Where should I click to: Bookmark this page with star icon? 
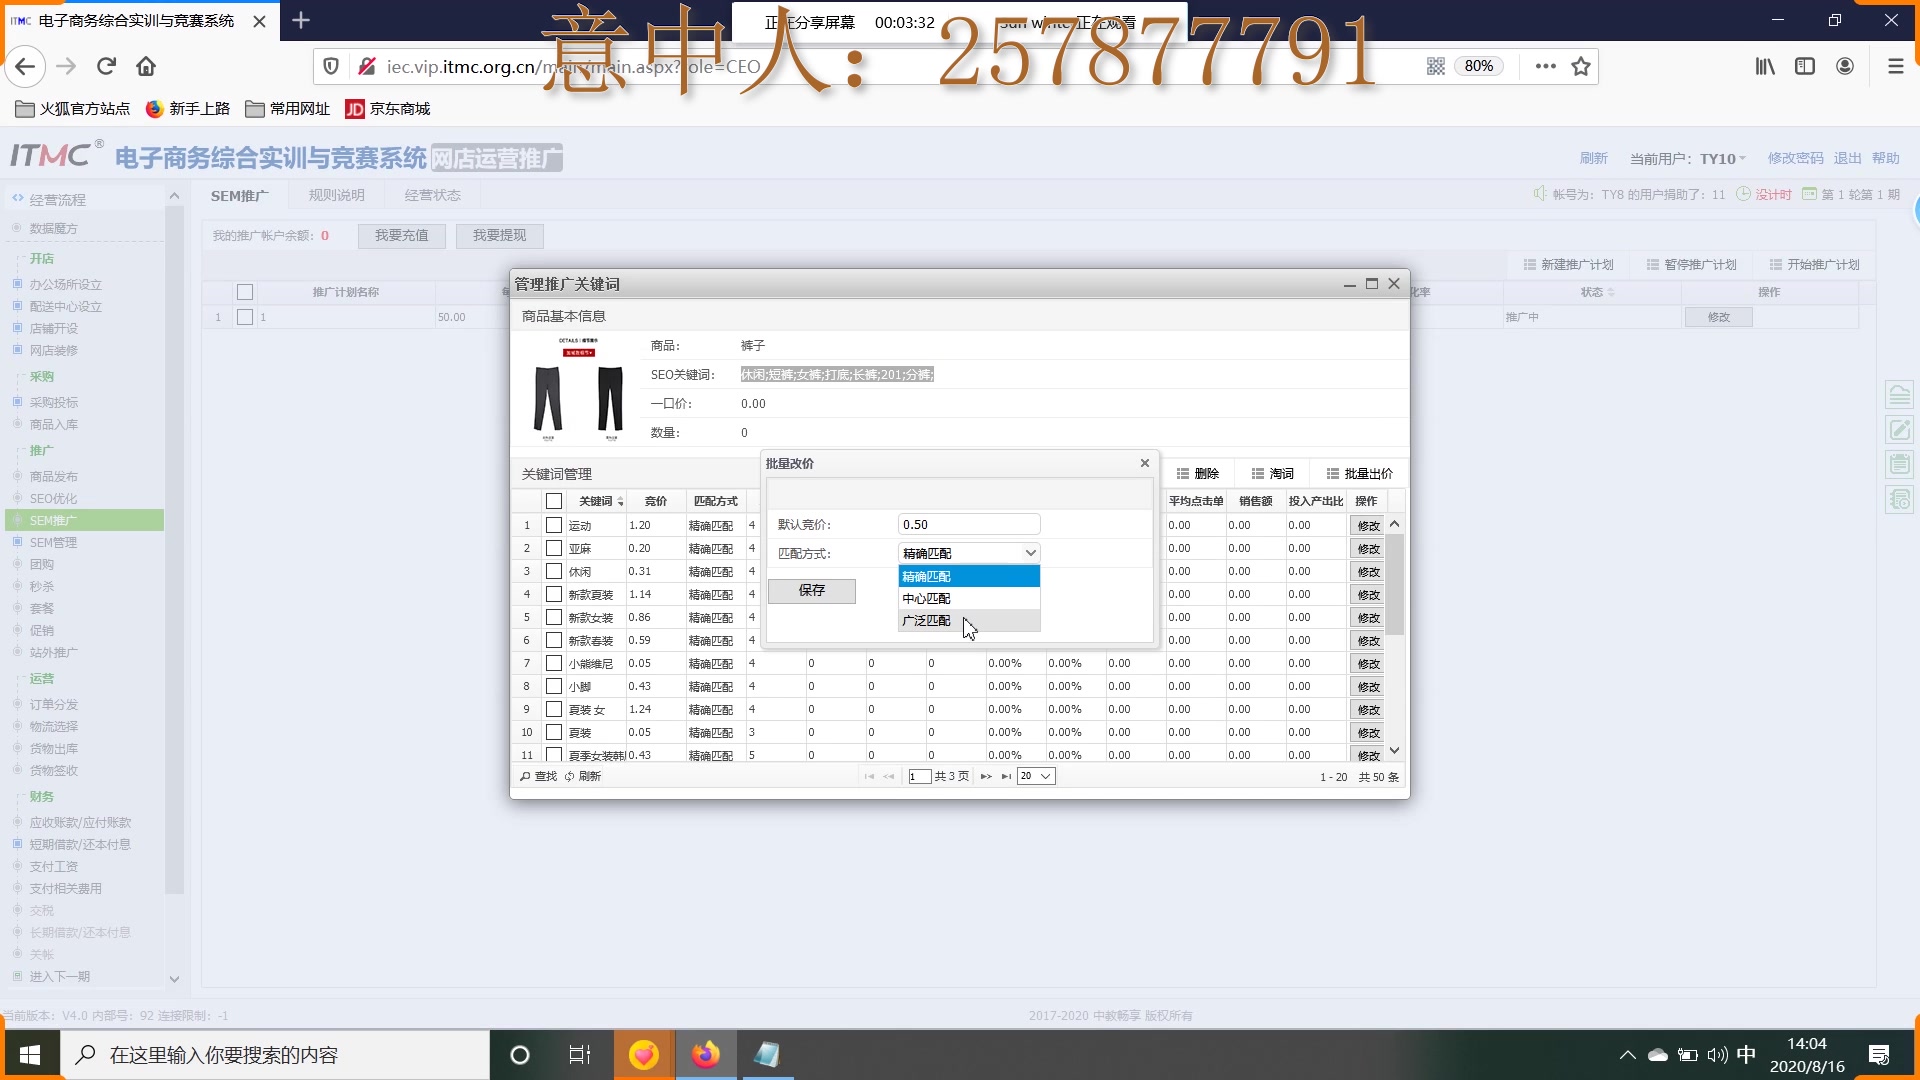1581,67
